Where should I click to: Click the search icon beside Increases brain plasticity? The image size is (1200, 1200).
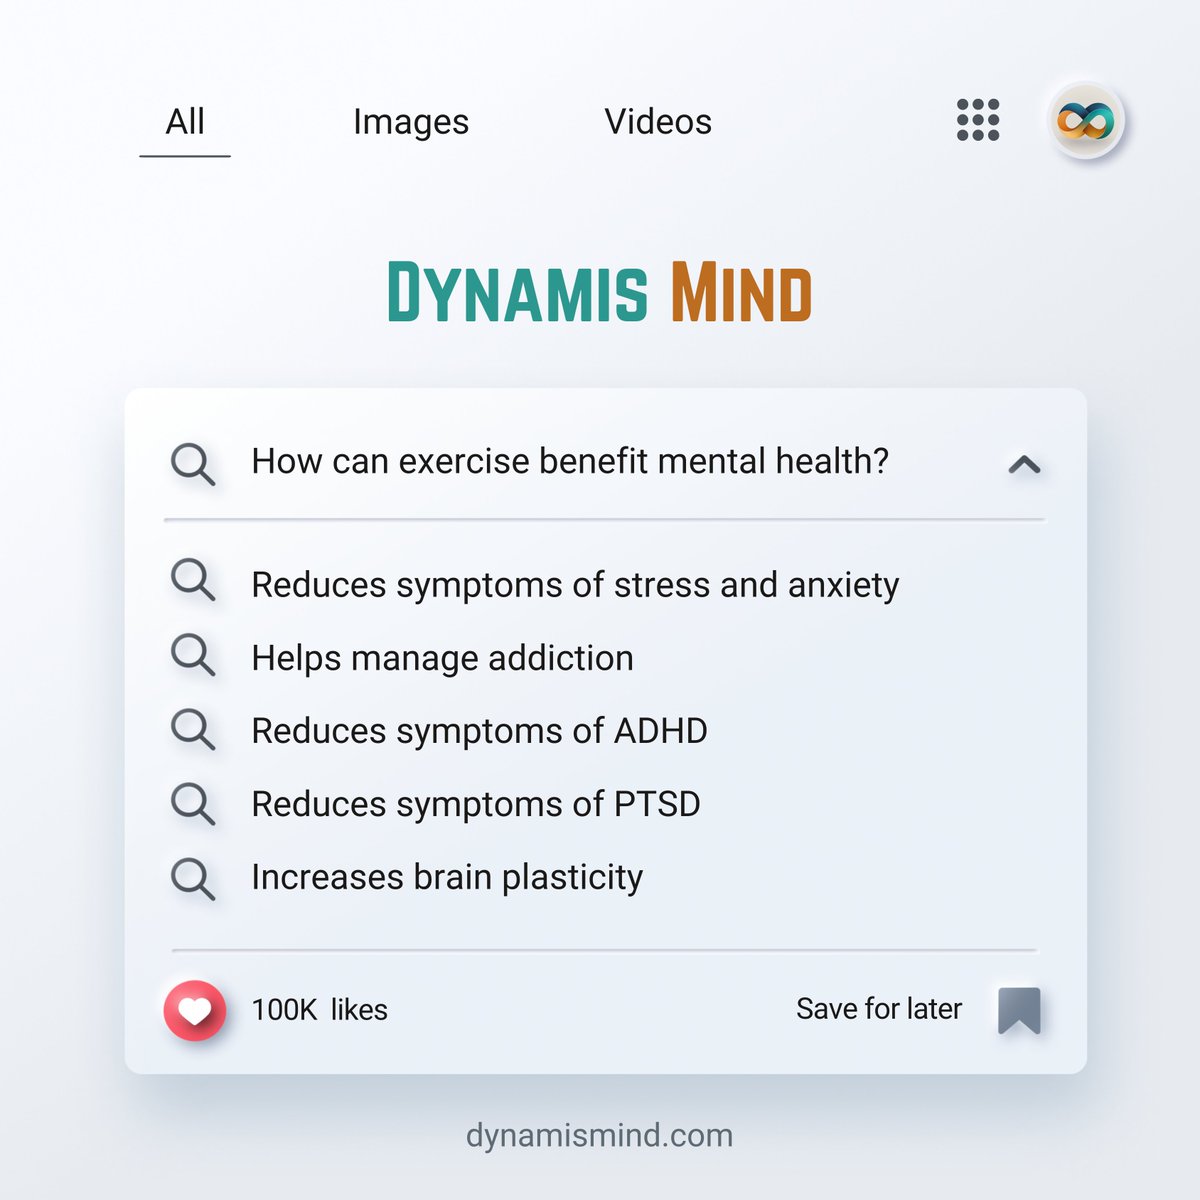click(x=192, y=878)
